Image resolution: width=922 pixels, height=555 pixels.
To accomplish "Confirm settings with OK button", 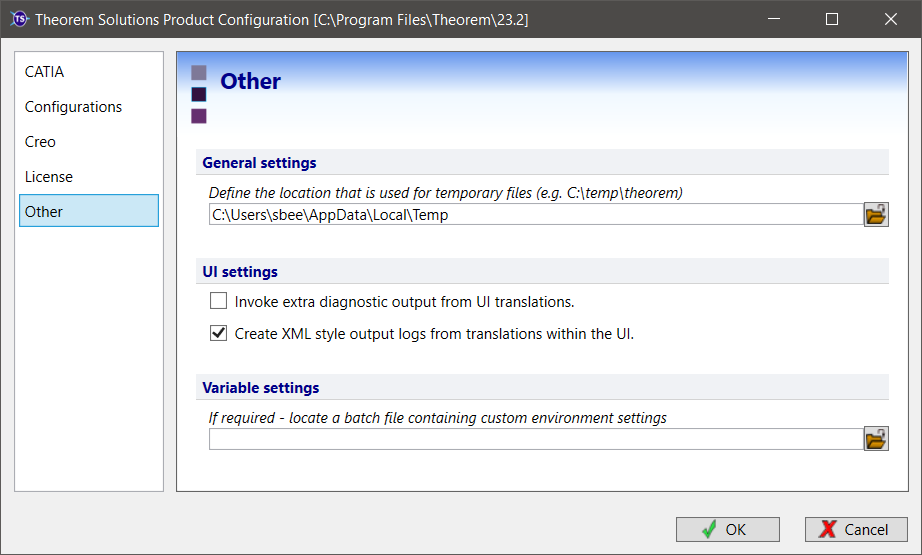I will coord(727,530).
